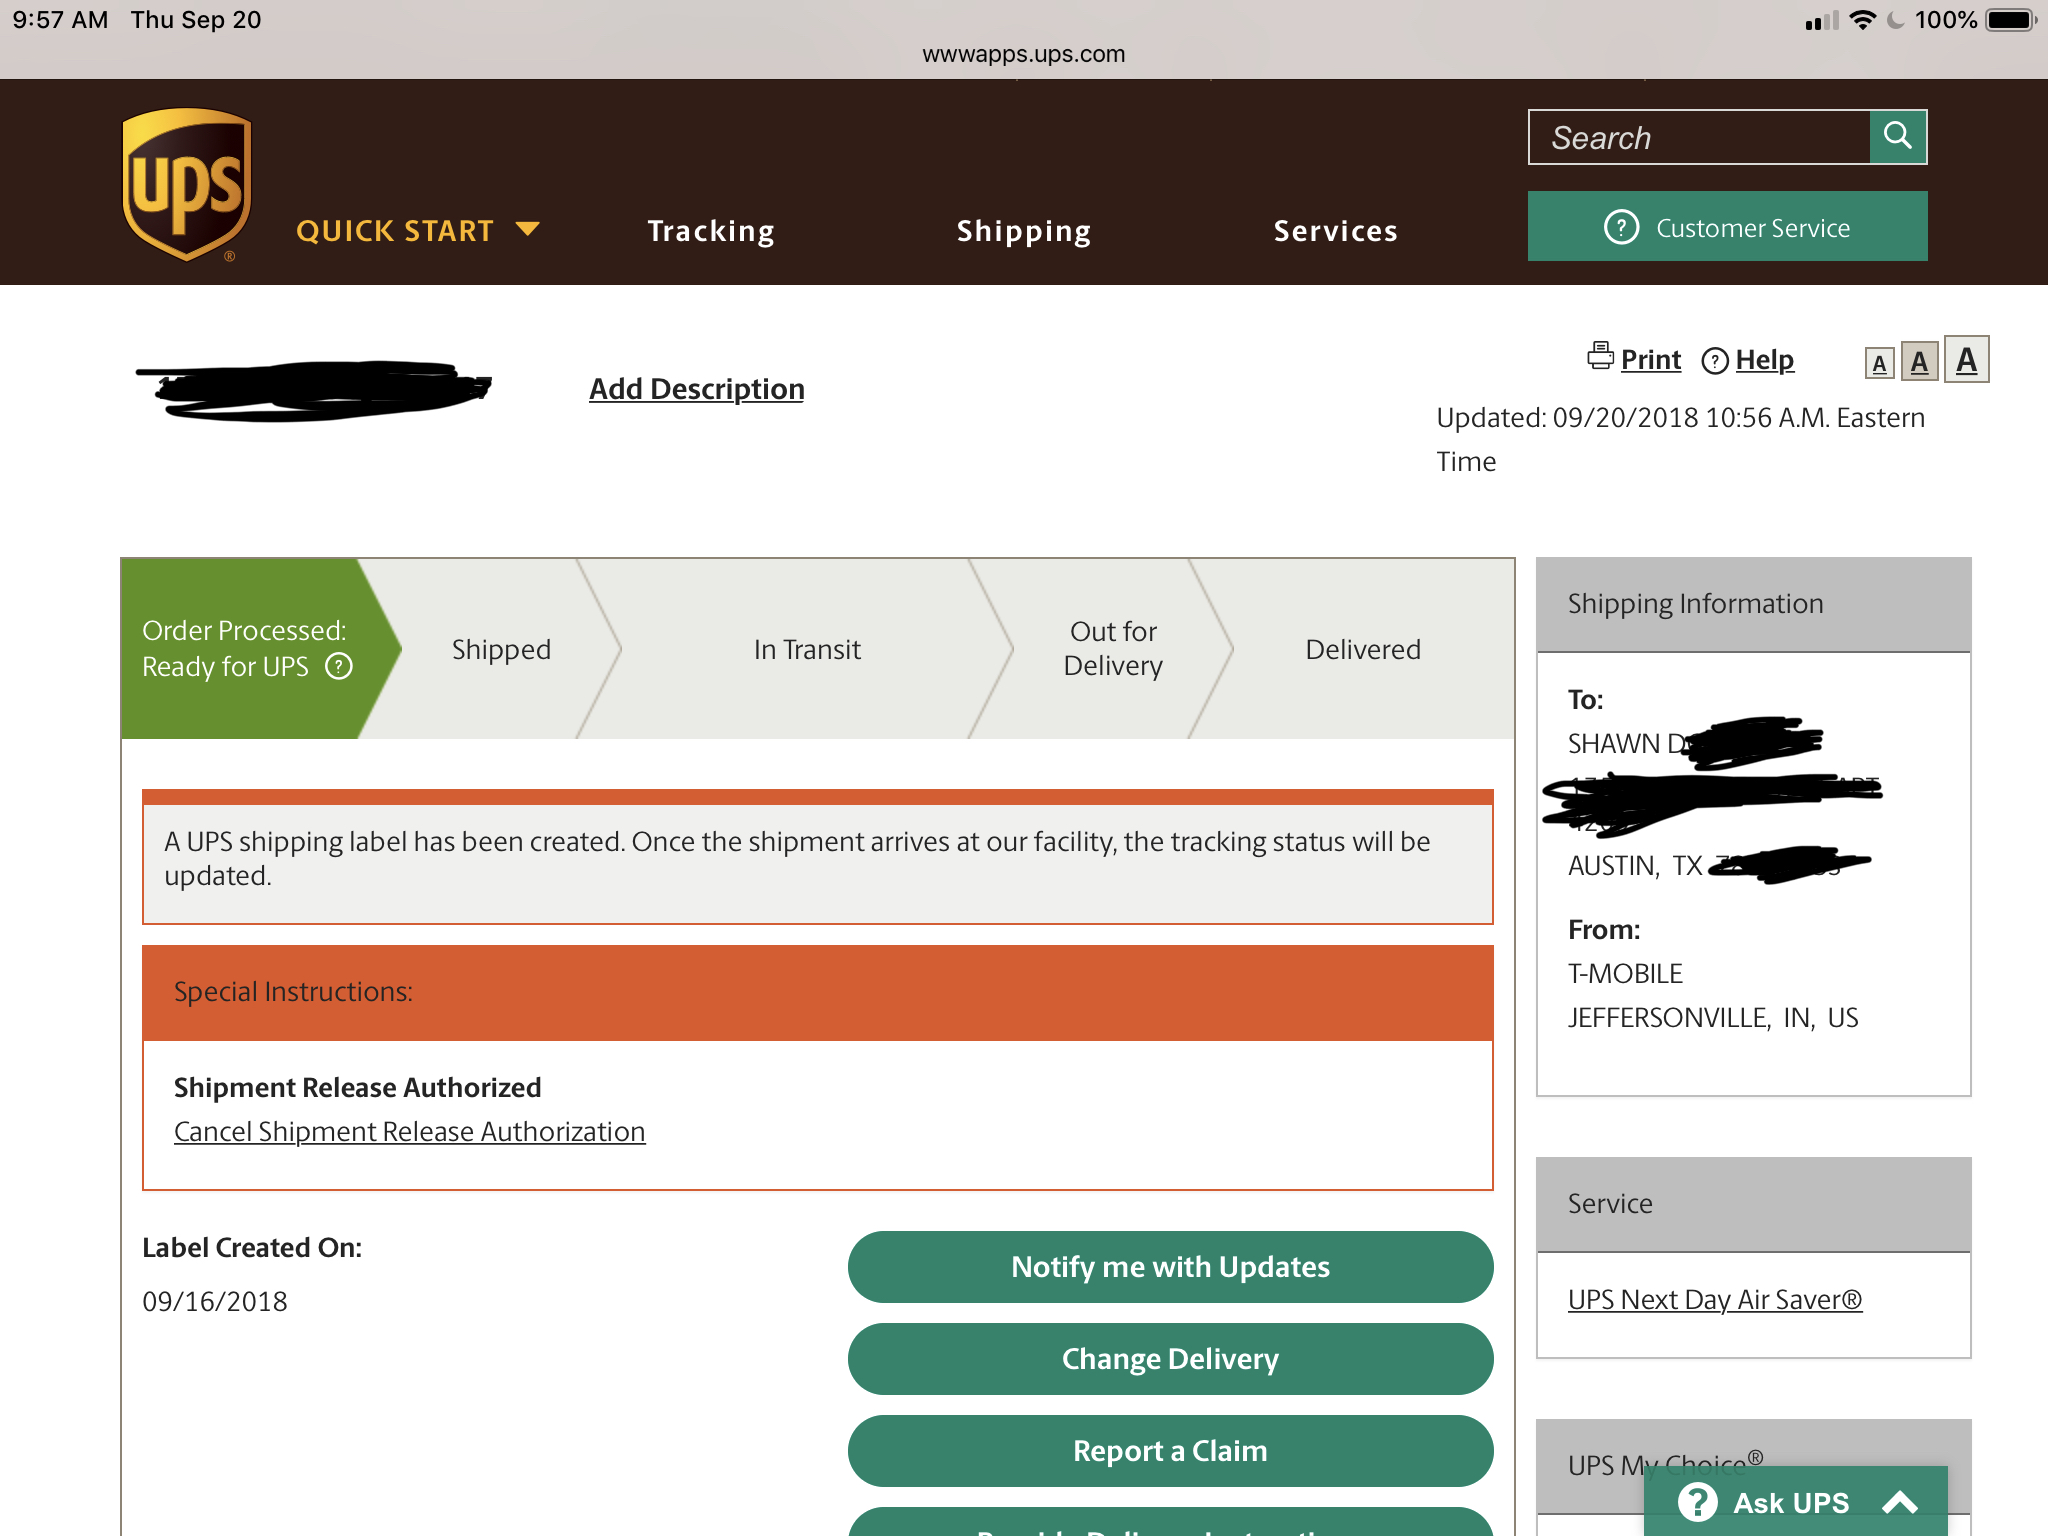Click the search magnifier button
Image resolution: width=2048 pixels, height=1536 pixels.
[x=1897, y=137]
